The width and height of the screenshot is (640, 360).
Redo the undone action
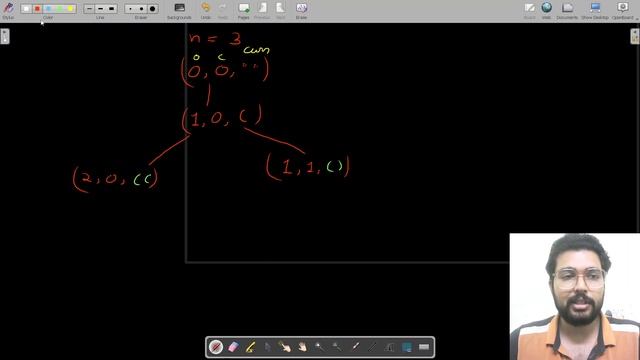tap(222, 11)
